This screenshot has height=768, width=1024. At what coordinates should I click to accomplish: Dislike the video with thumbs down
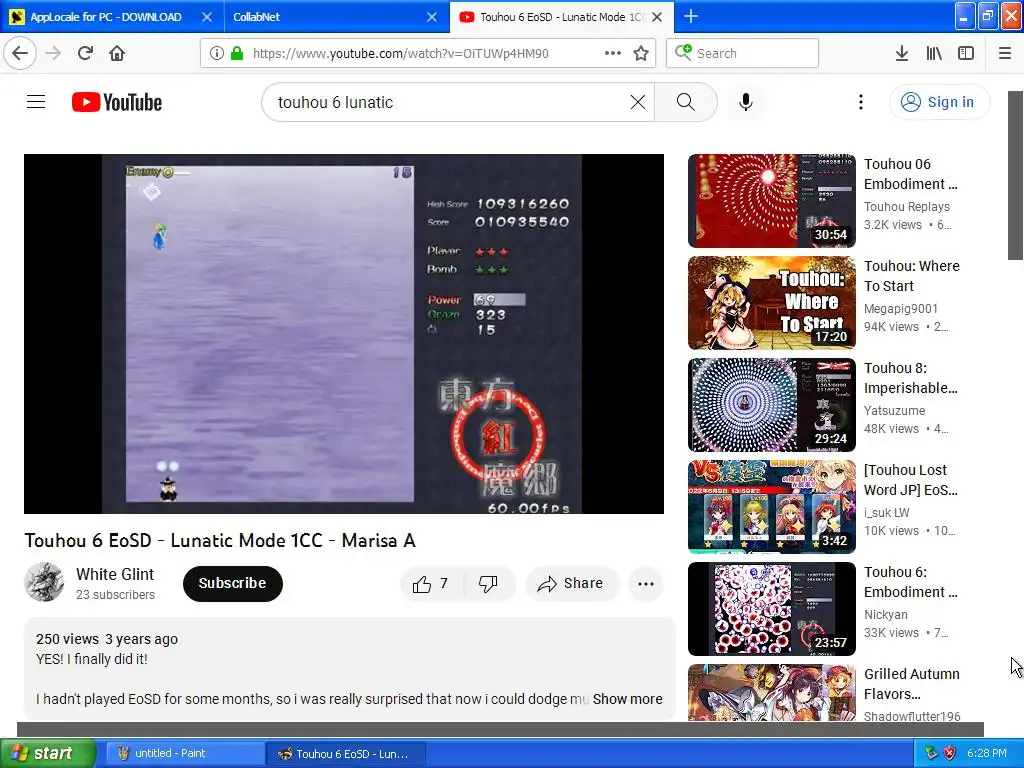(488, 583)
